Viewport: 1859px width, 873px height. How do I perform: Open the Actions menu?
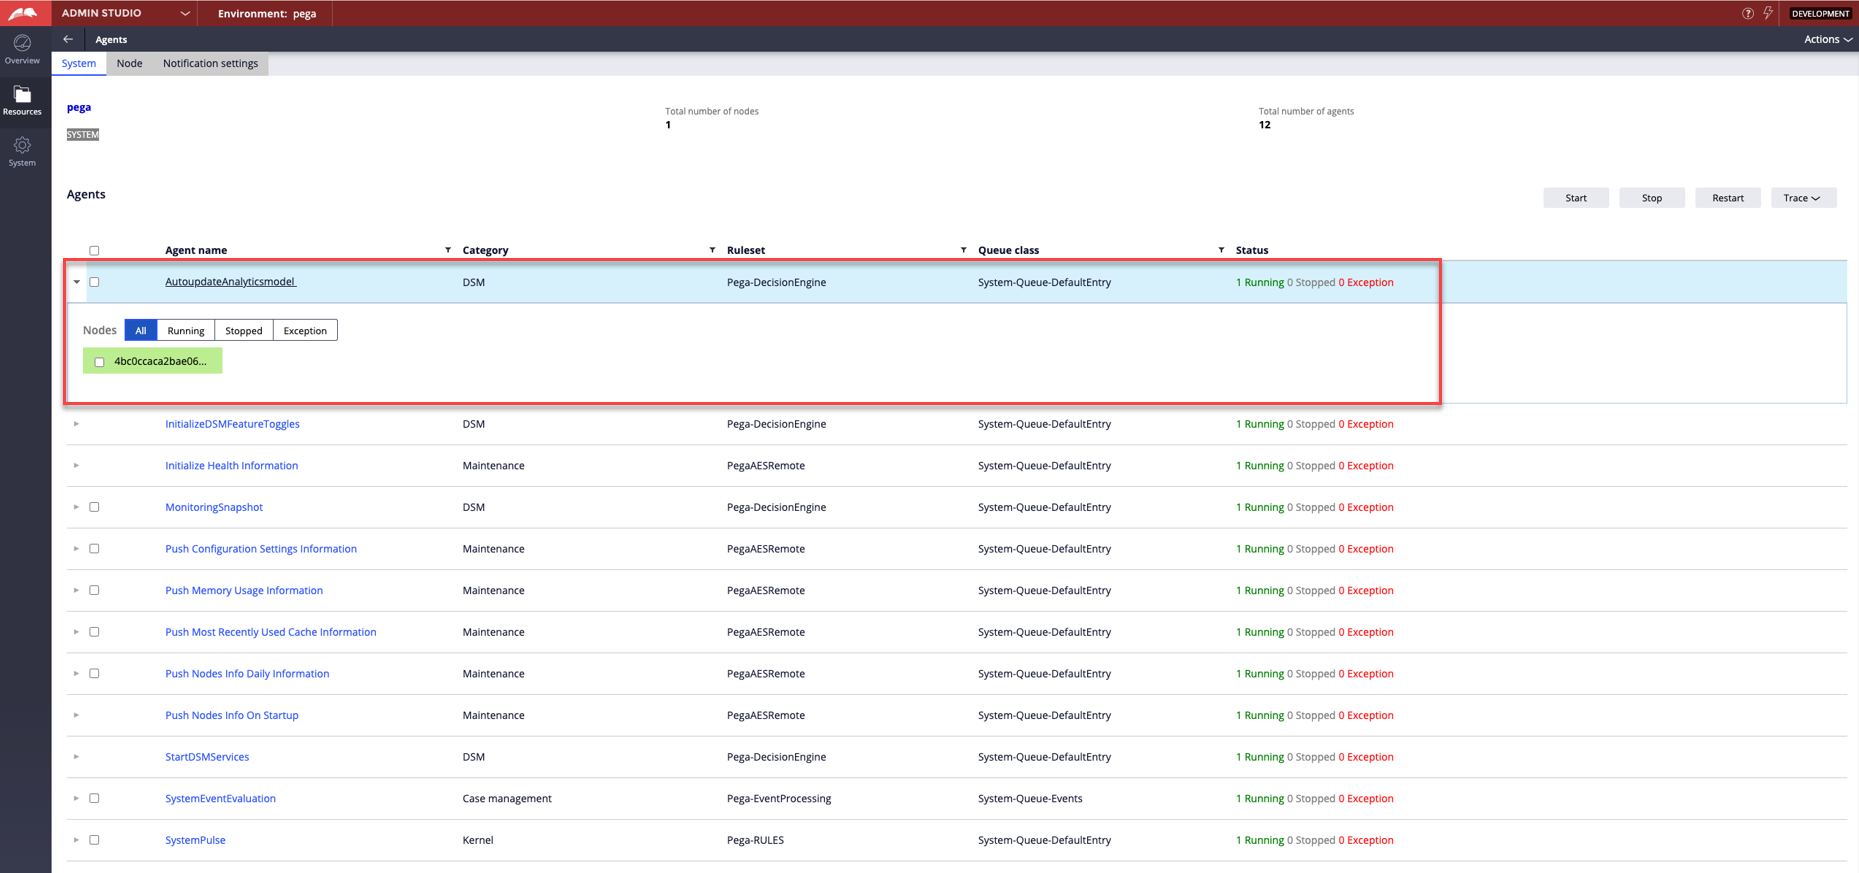pyautogui.click(x=1828, y=39)
